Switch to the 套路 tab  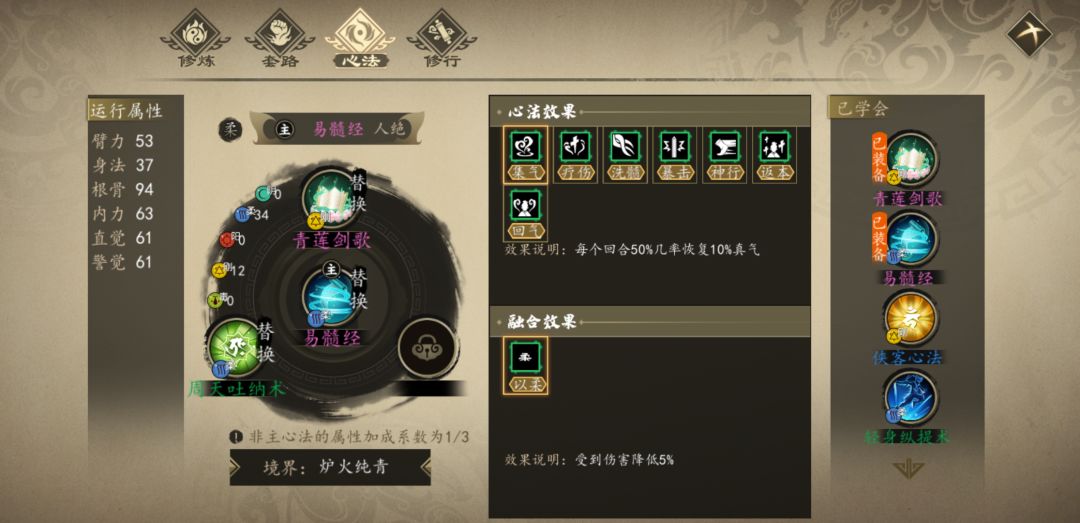pyautogui.click(x=279, y=39)
